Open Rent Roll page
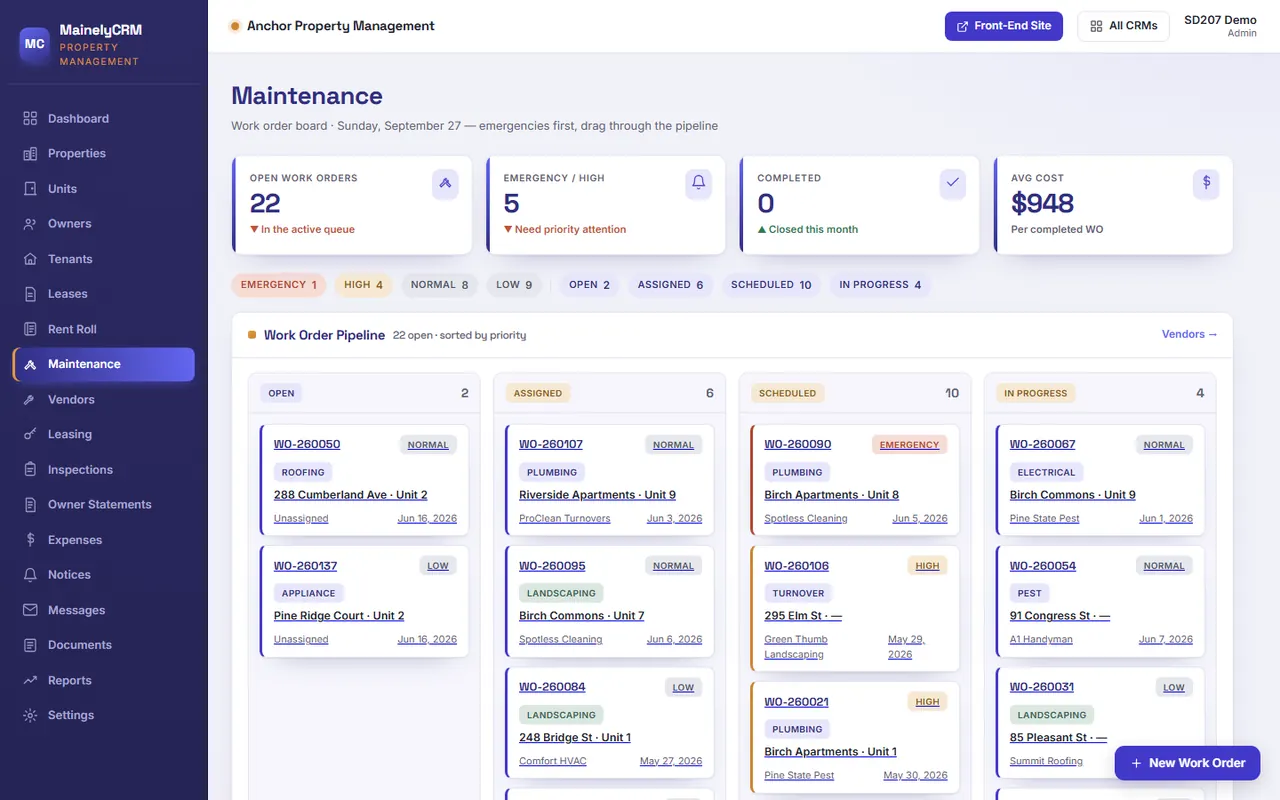 [x=104, y=329]
